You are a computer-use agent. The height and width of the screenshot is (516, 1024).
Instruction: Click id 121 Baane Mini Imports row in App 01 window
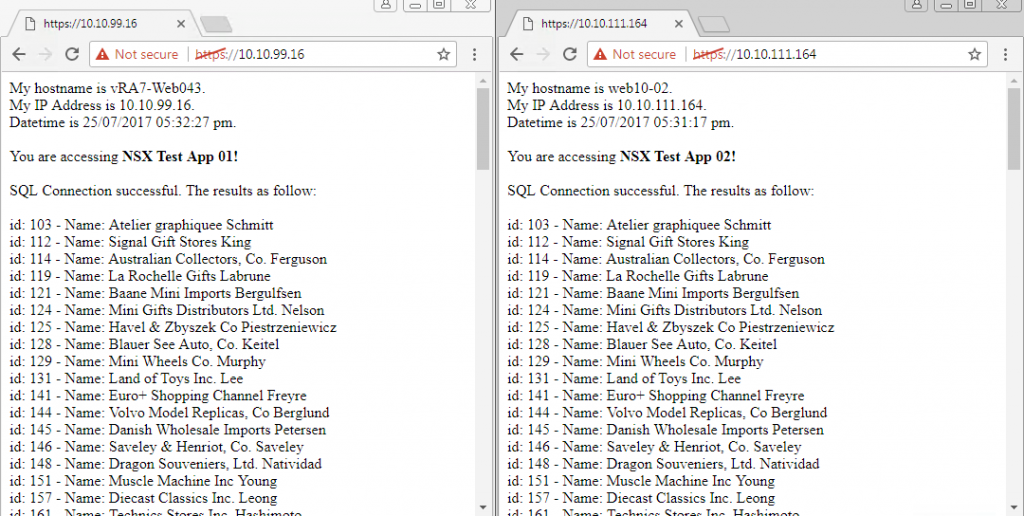tap(155, 293)
